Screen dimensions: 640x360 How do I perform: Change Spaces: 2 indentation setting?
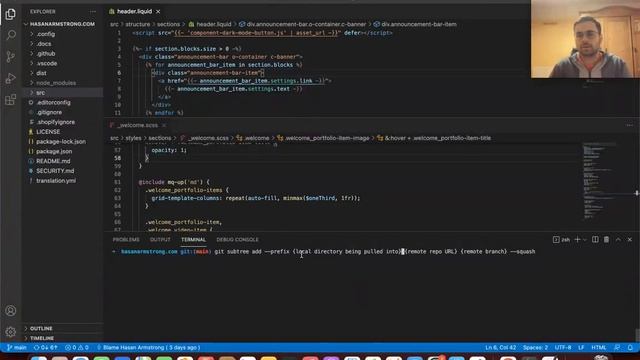pos(535,348)
